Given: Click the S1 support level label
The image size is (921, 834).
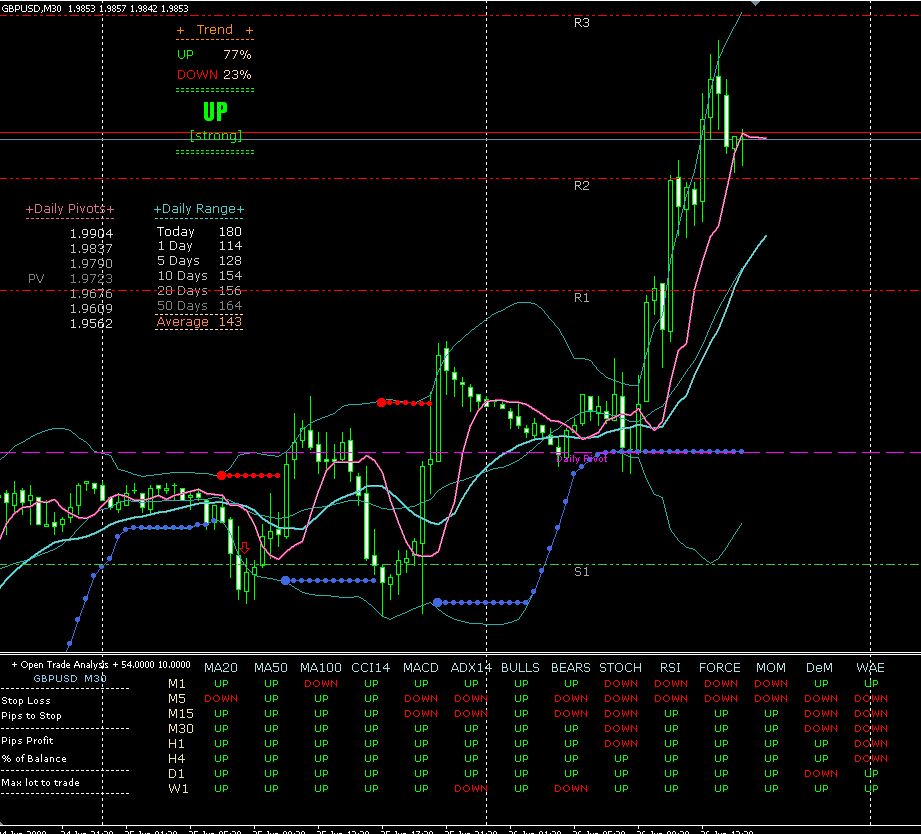Looking at the screenshot, I should 581,571.
